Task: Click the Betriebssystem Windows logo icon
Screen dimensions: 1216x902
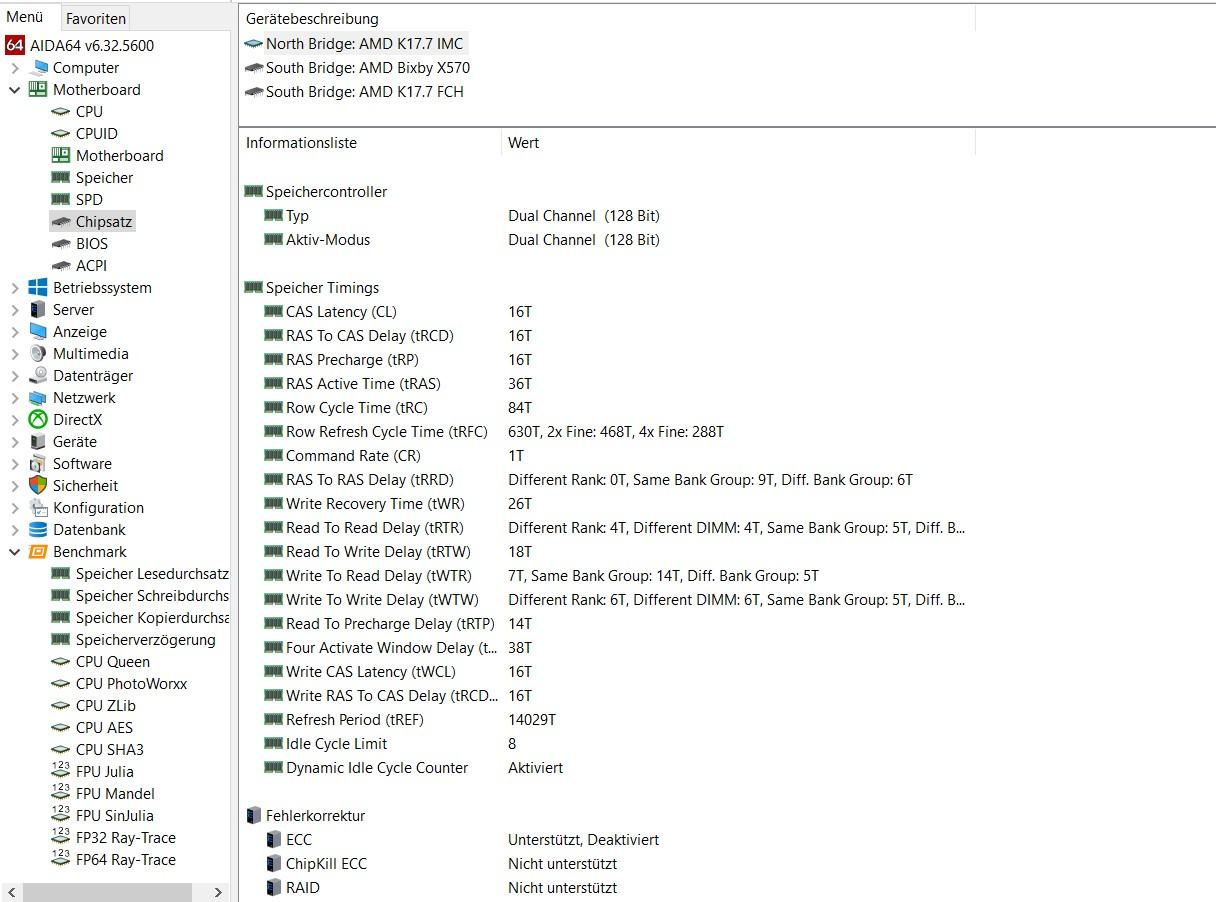Action: point(38,288)
